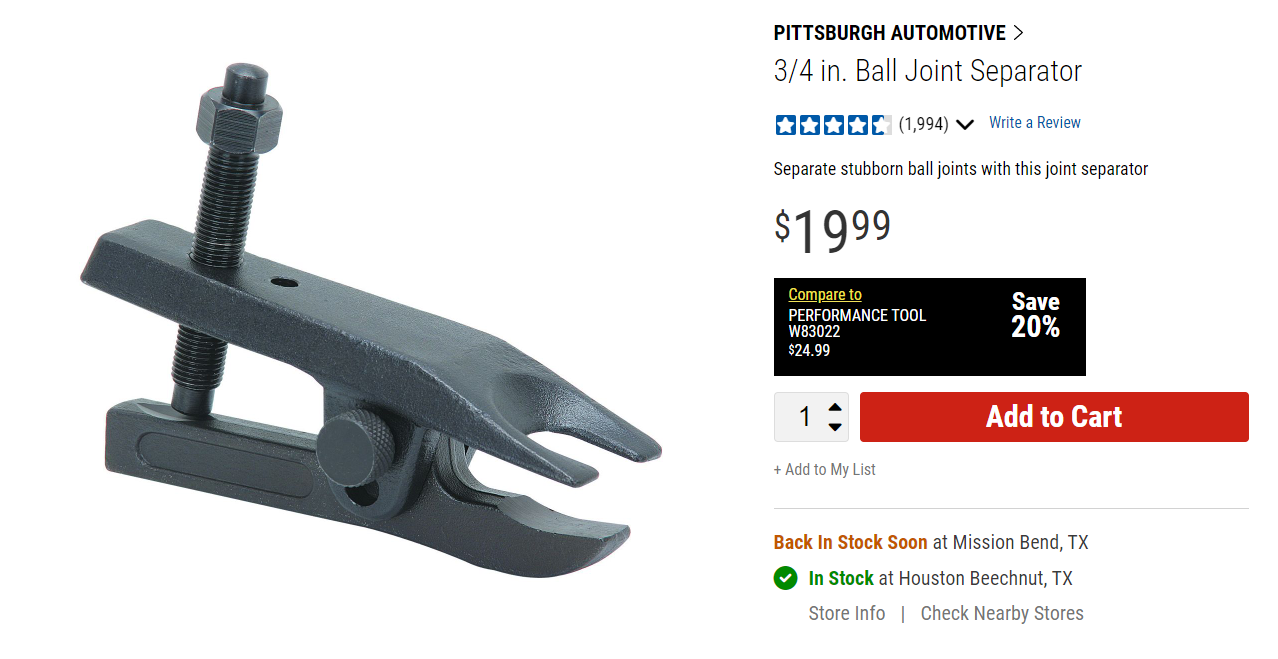Expand the ratings breakdown dropdown arrow
Image resolution: width=1278 pixels, height=659 pixels.
coord(965,125)
